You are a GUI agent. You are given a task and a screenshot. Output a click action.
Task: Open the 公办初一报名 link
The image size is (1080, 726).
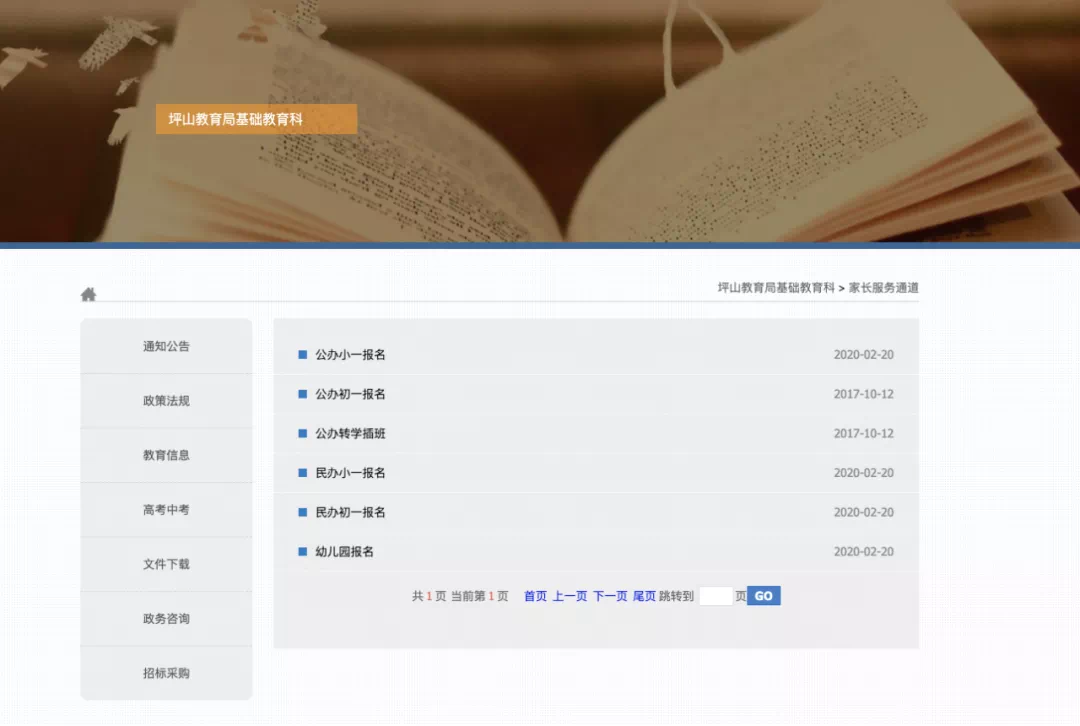[350, 393]
